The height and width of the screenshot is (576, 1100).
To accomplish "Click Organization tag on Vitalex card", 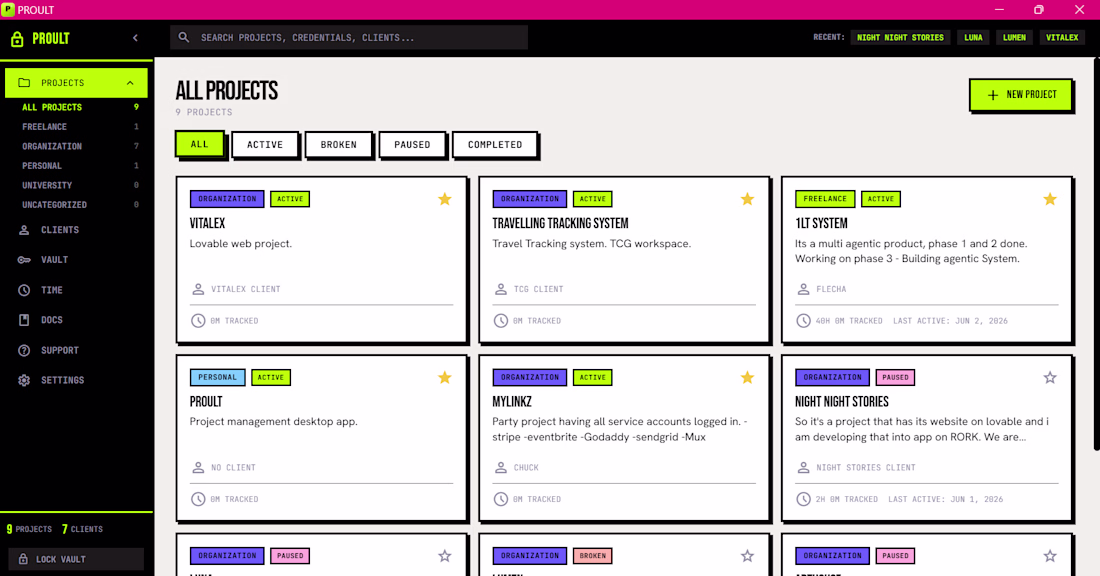I will click(227, 199).
